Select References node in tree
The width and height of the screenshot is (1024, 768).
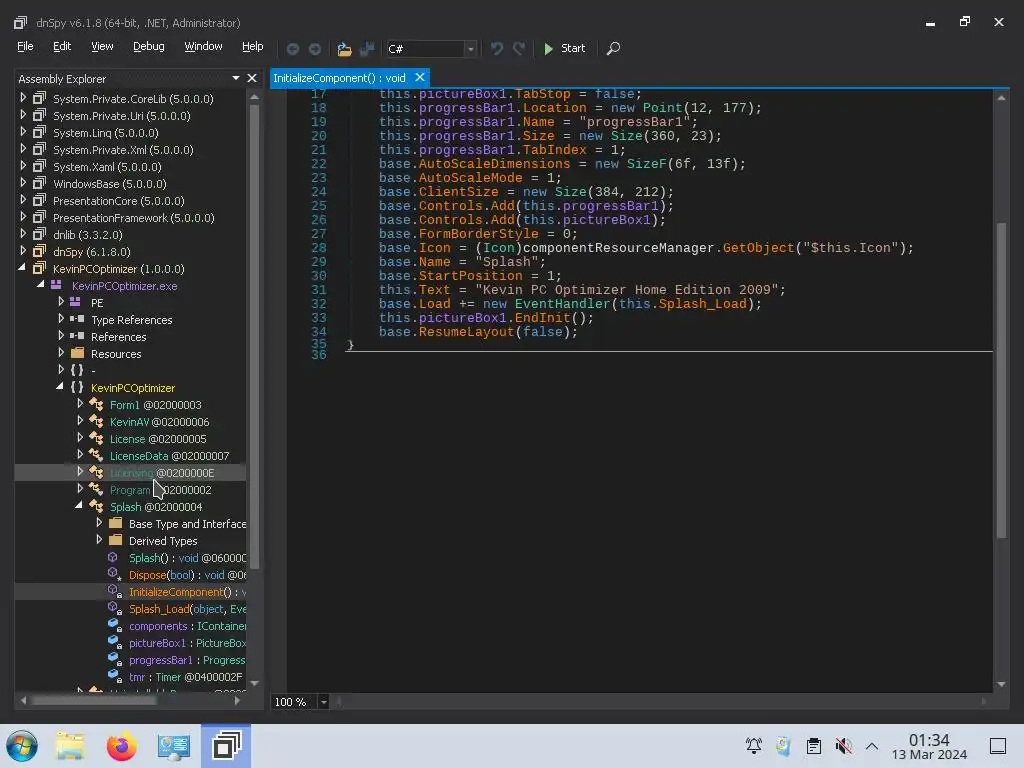[x=118, y=336]
